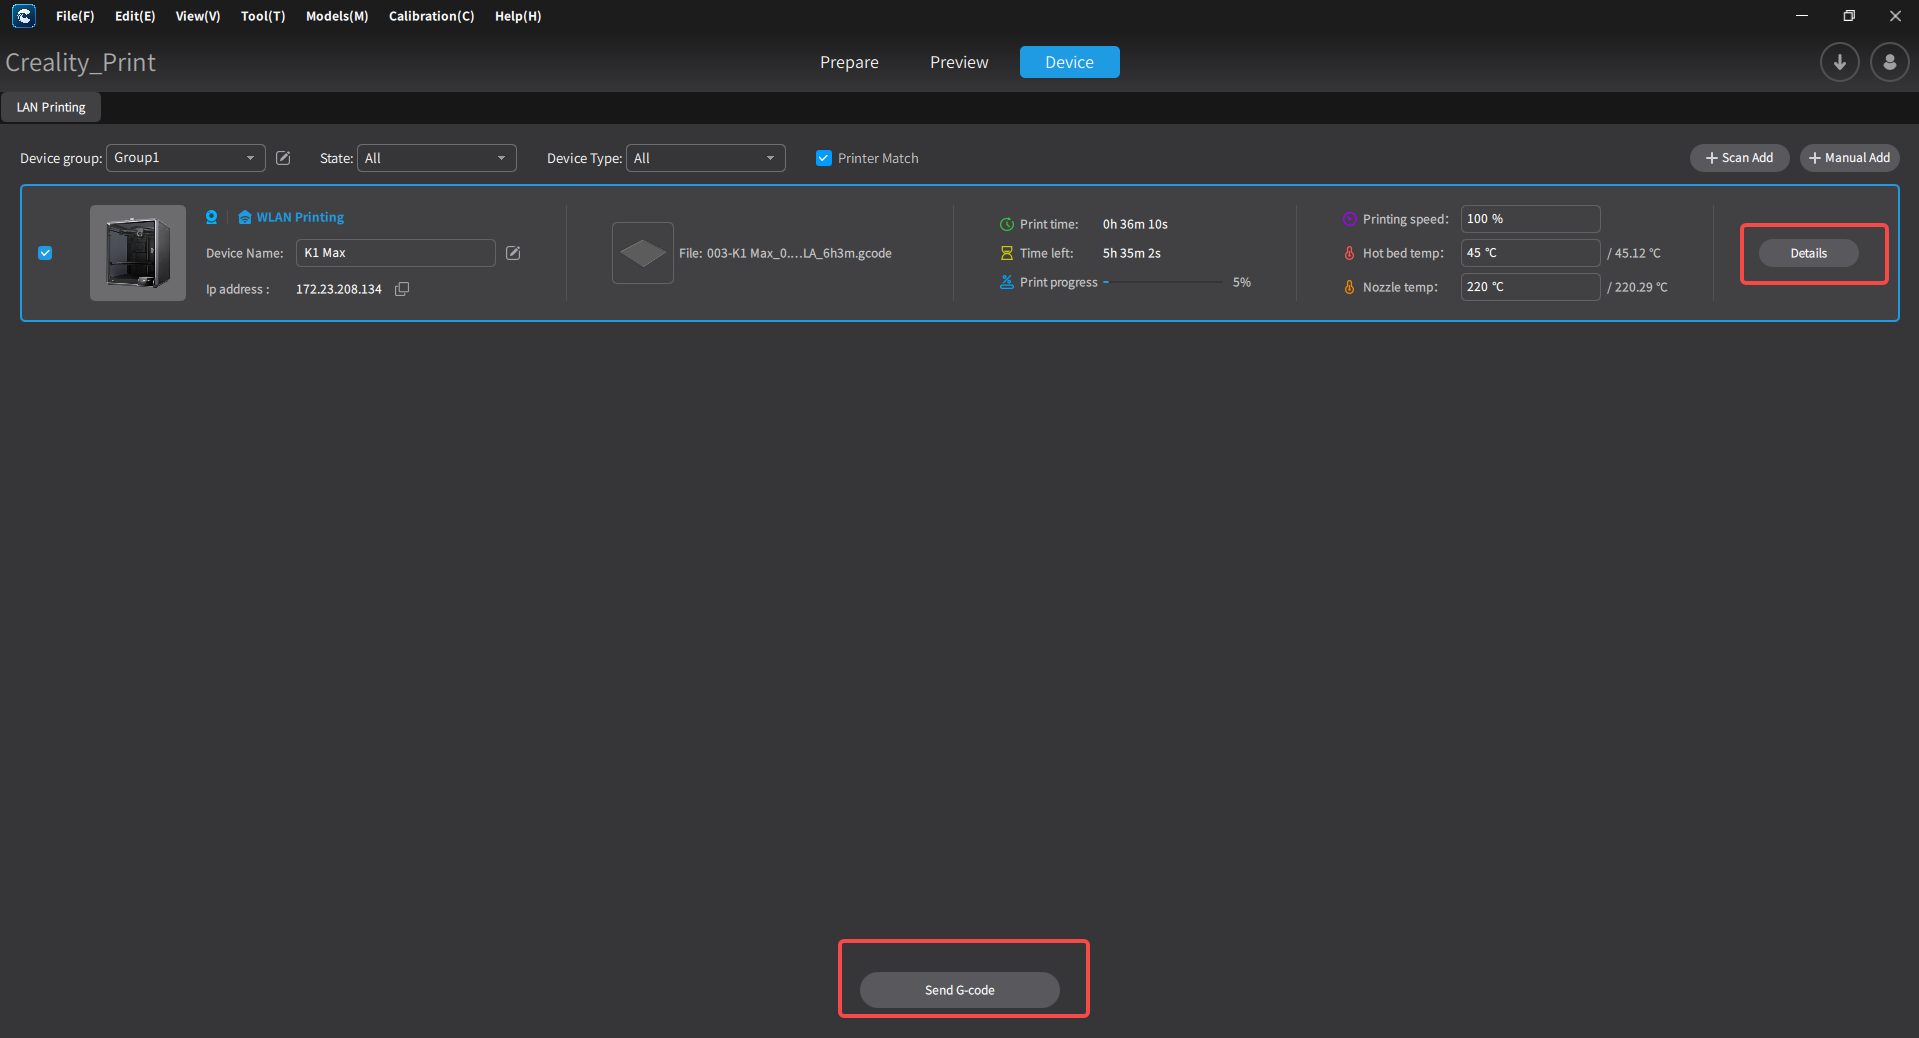Viewport: 1919px width, 1038px height.
Task: Click the Print progress bar
Action: (1163, 283)
